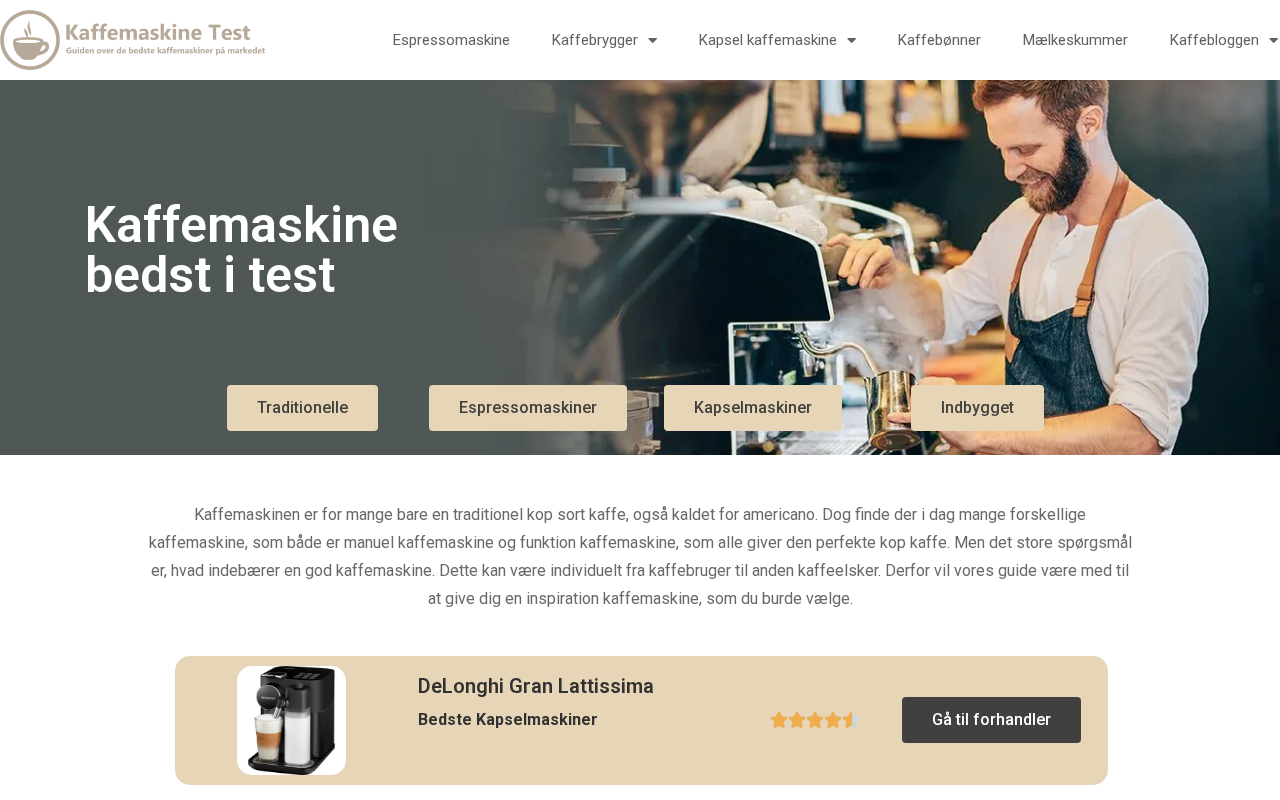Click the Bedste Kapselmaskiner subtitle

(x=508, y=719)
